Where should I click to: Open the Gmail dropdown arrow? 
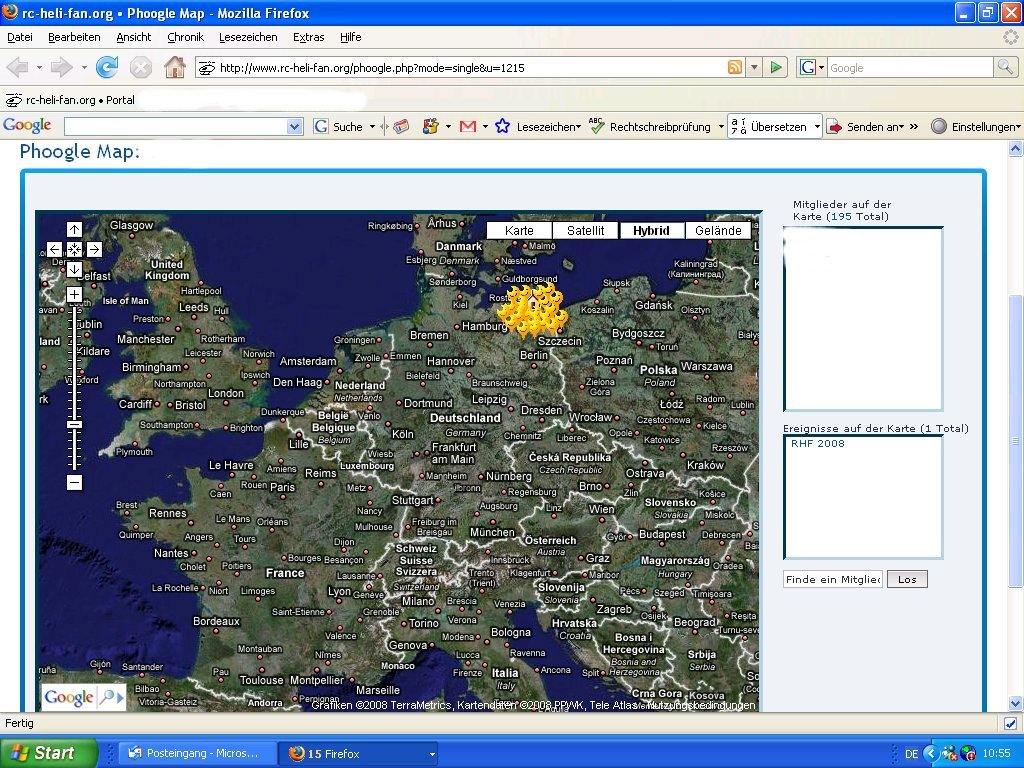485,127
